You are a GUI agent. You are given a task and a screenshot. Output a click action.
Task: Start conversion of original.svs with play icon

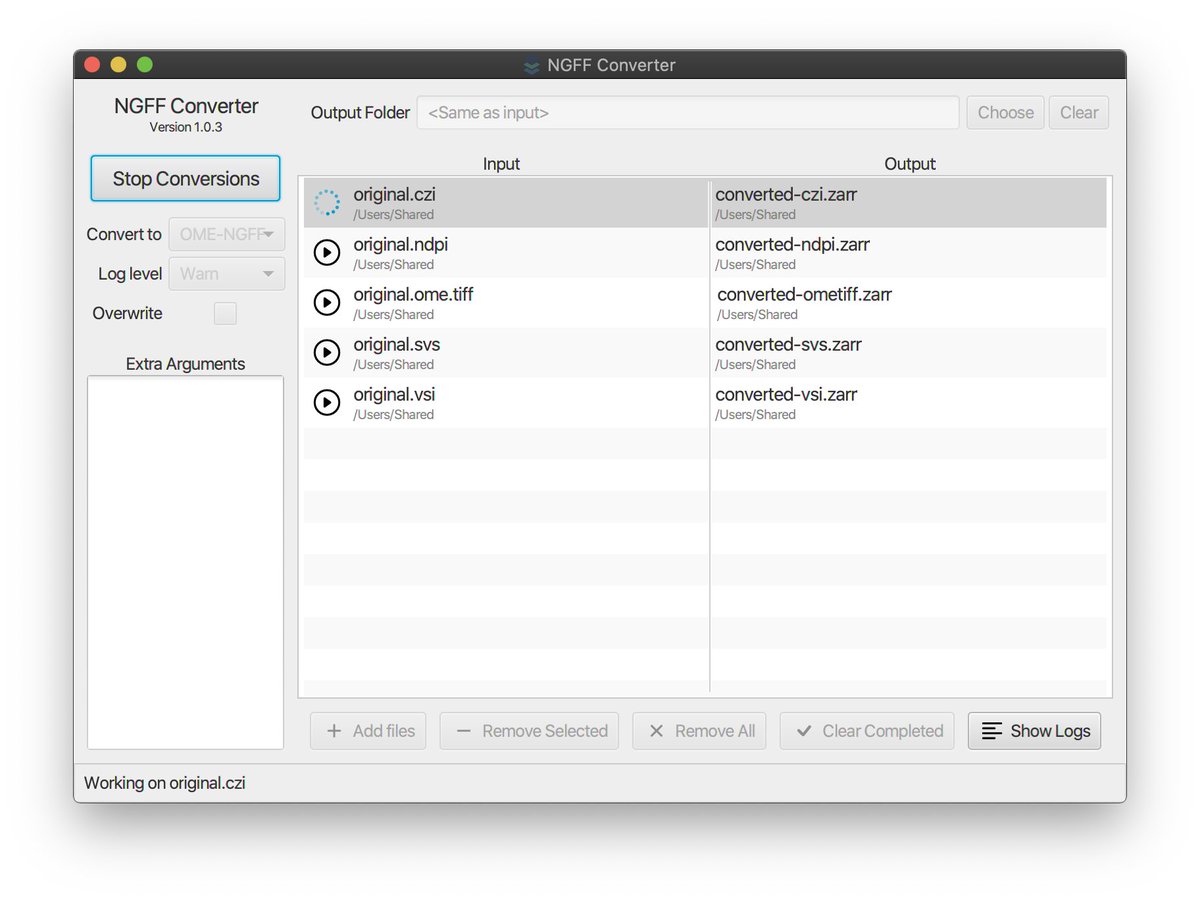327,353
